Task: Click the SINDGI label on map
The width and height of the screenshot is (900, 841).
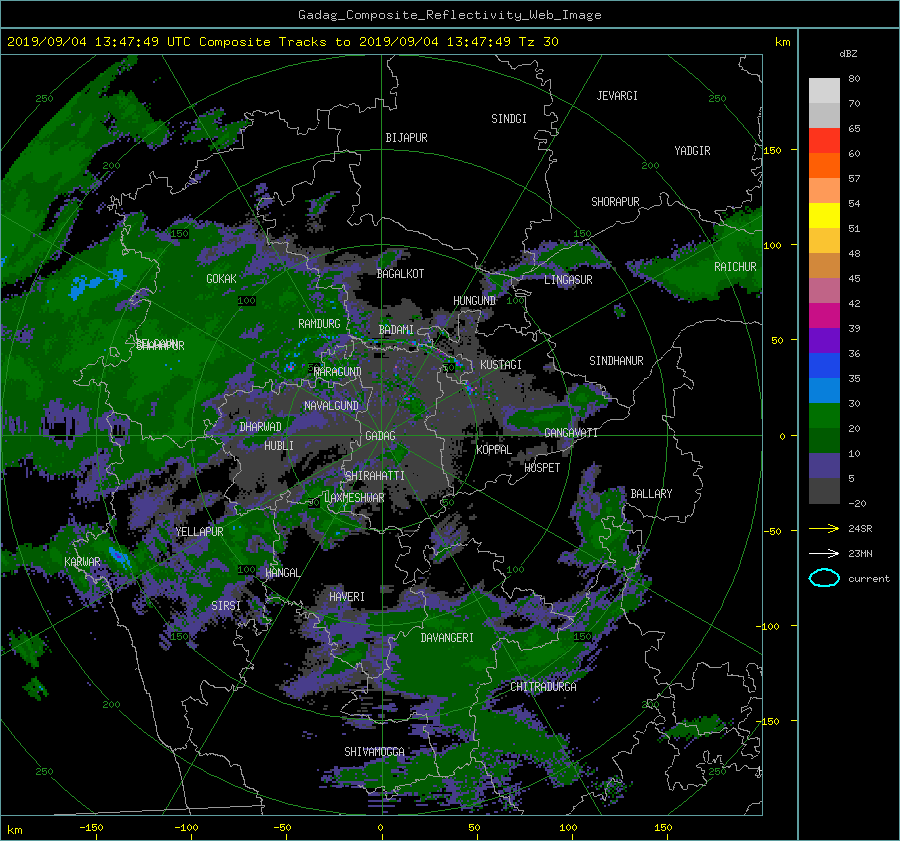Action: point(509,119)
